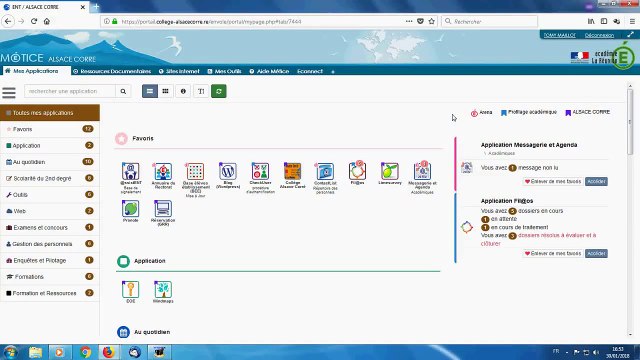
Task: Open Messagerie et Agenda icon in Favoris
Action: coord(422,171)
